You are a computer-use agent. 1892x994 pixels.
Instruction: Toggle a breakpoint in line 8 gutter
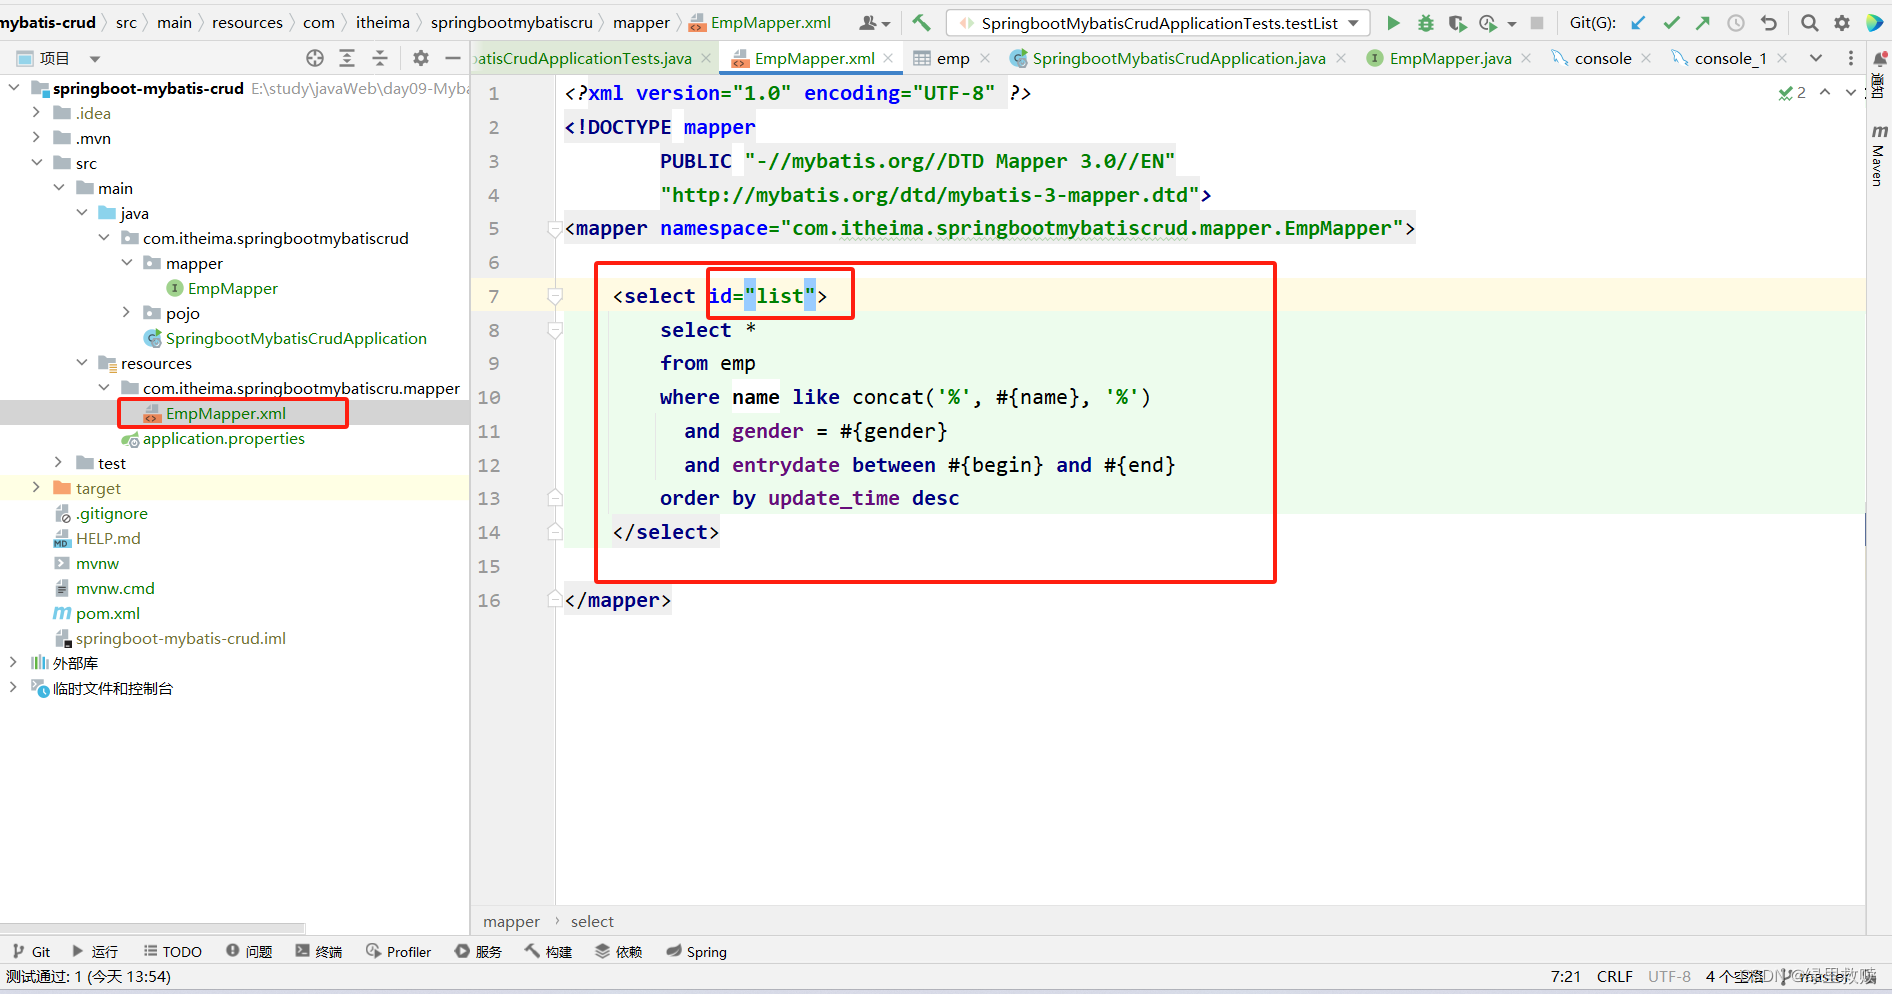pyautogui.click(x=526, y=330)
